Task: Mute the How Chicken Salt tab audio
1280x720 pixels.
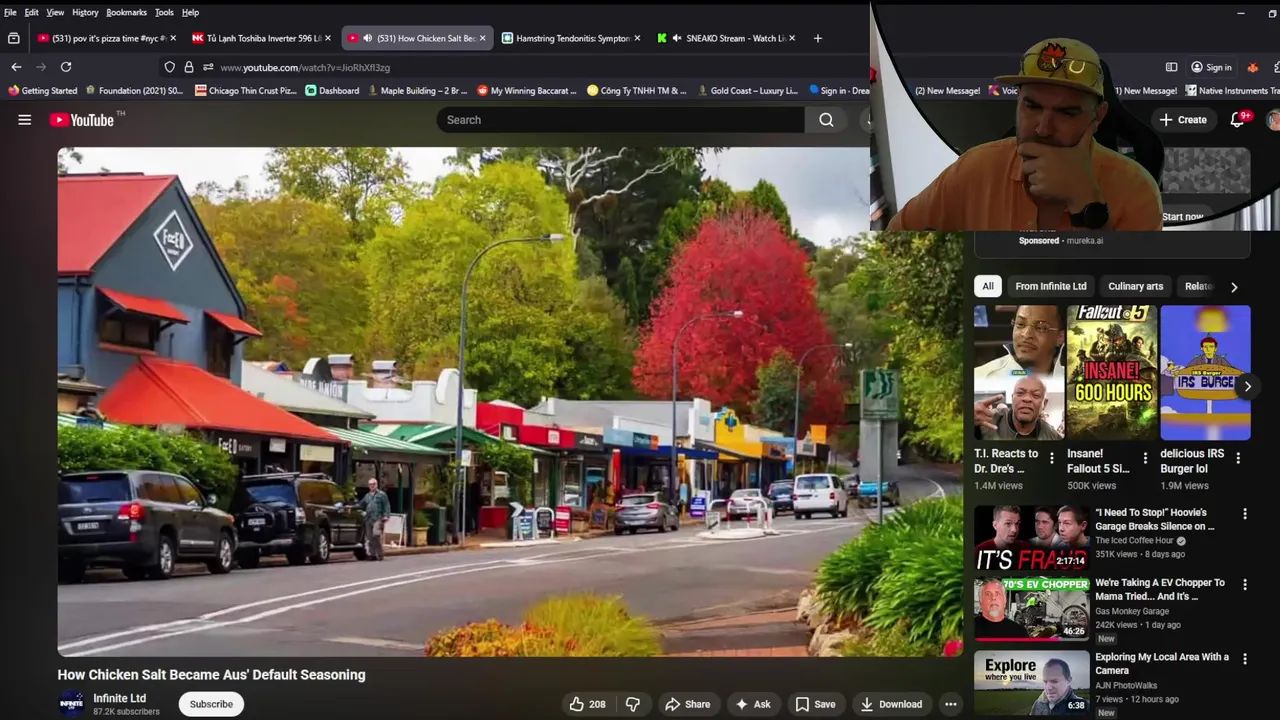Action: point(368,38)
